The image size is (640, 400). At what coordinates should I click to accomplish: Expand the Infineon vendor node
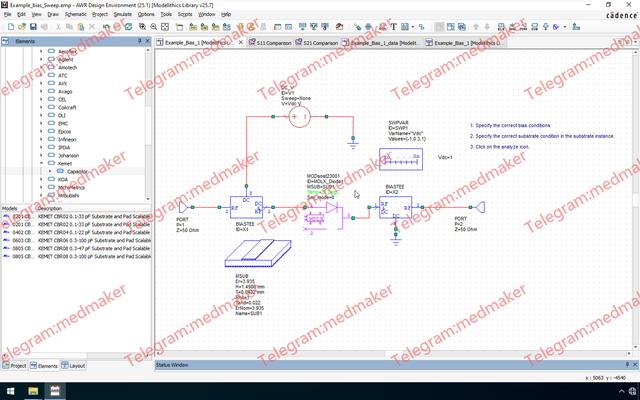point(41,139)
